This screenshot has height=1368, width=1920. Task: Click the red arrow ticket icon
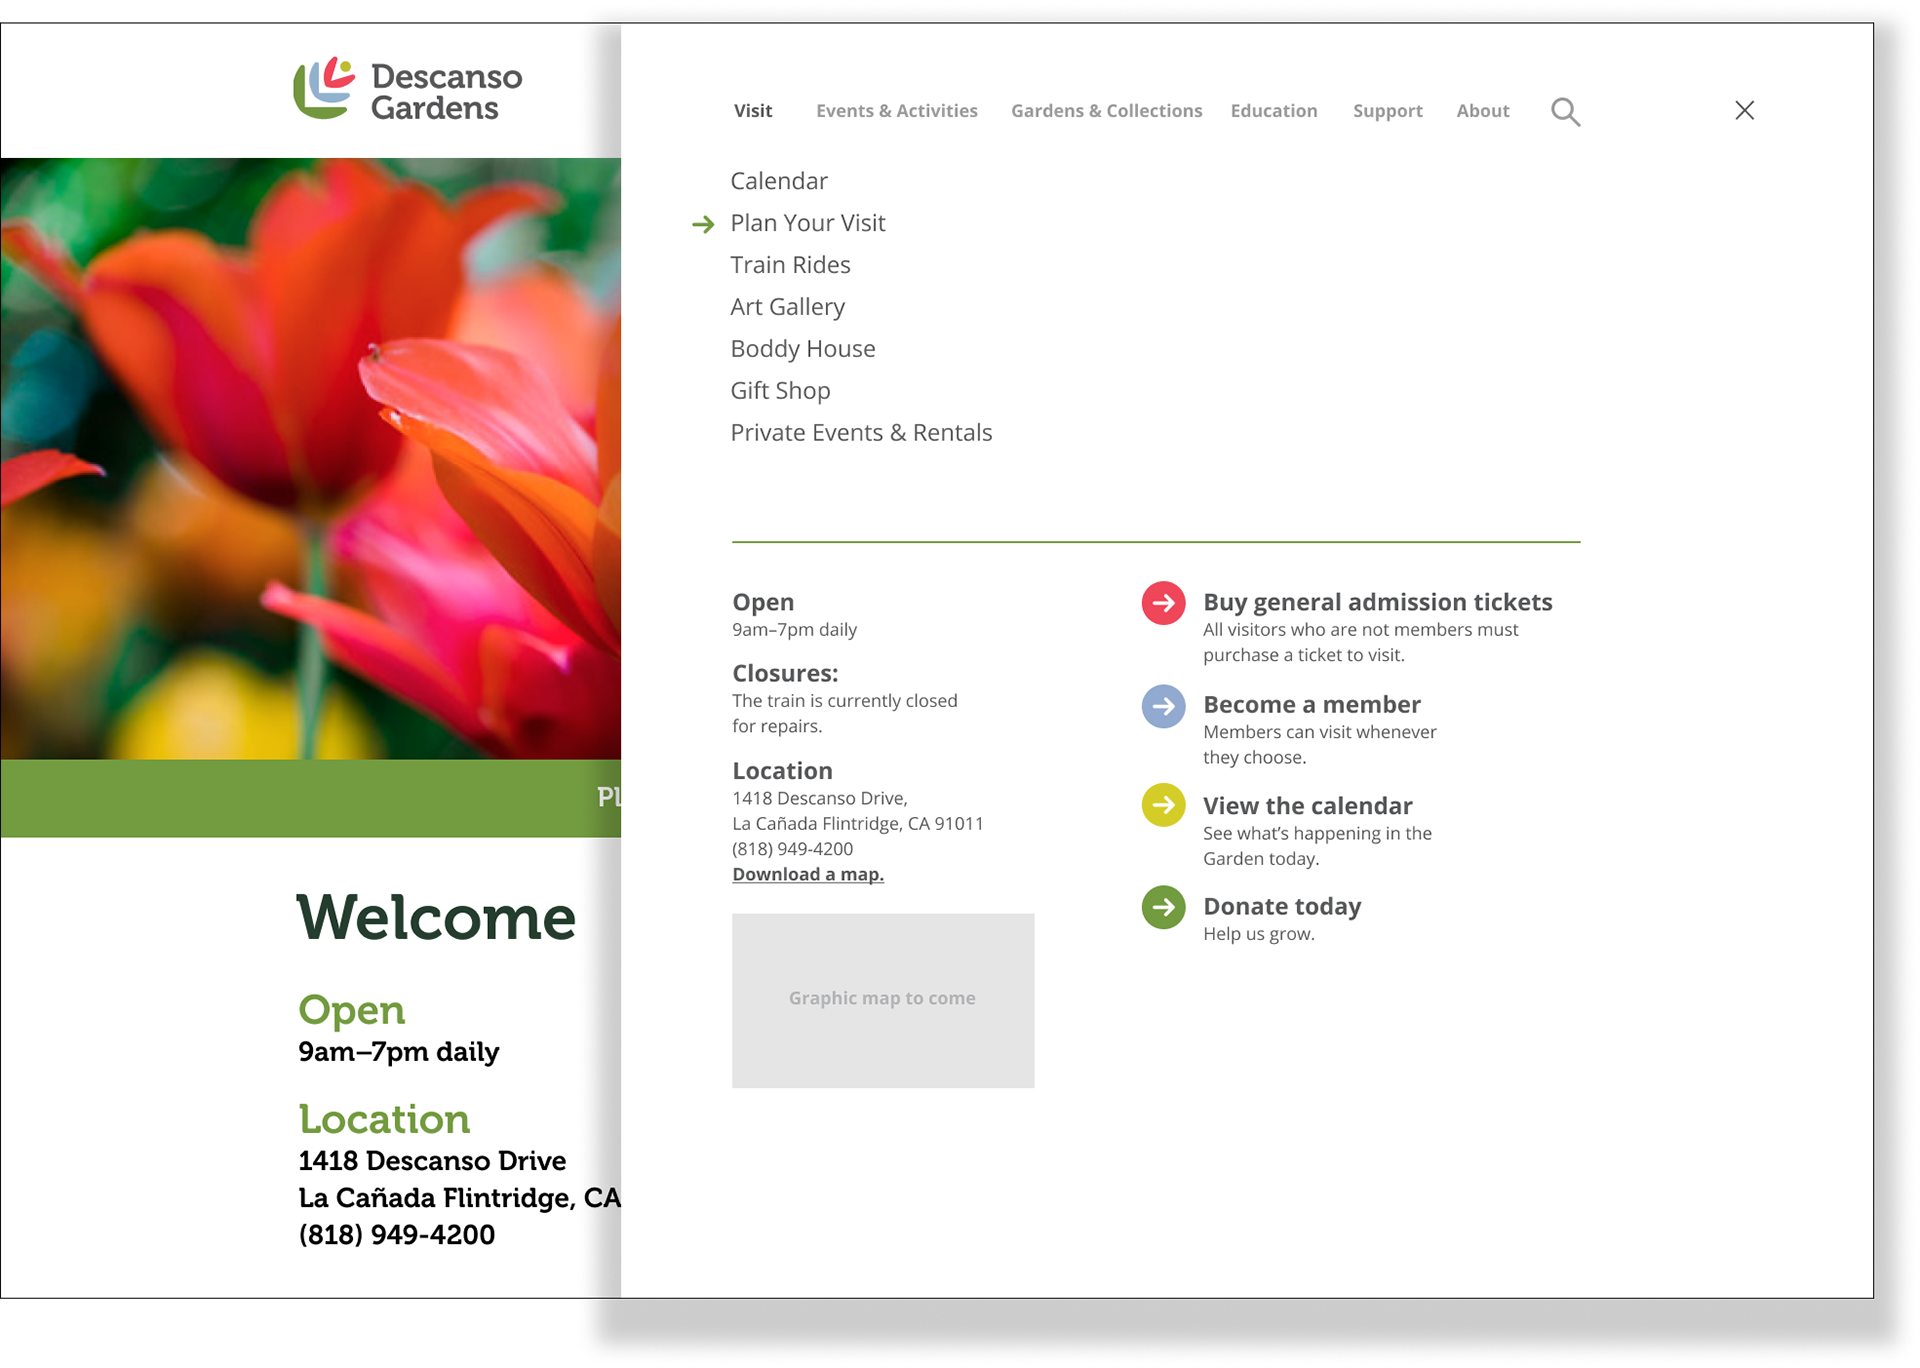tap(1163, 603)
